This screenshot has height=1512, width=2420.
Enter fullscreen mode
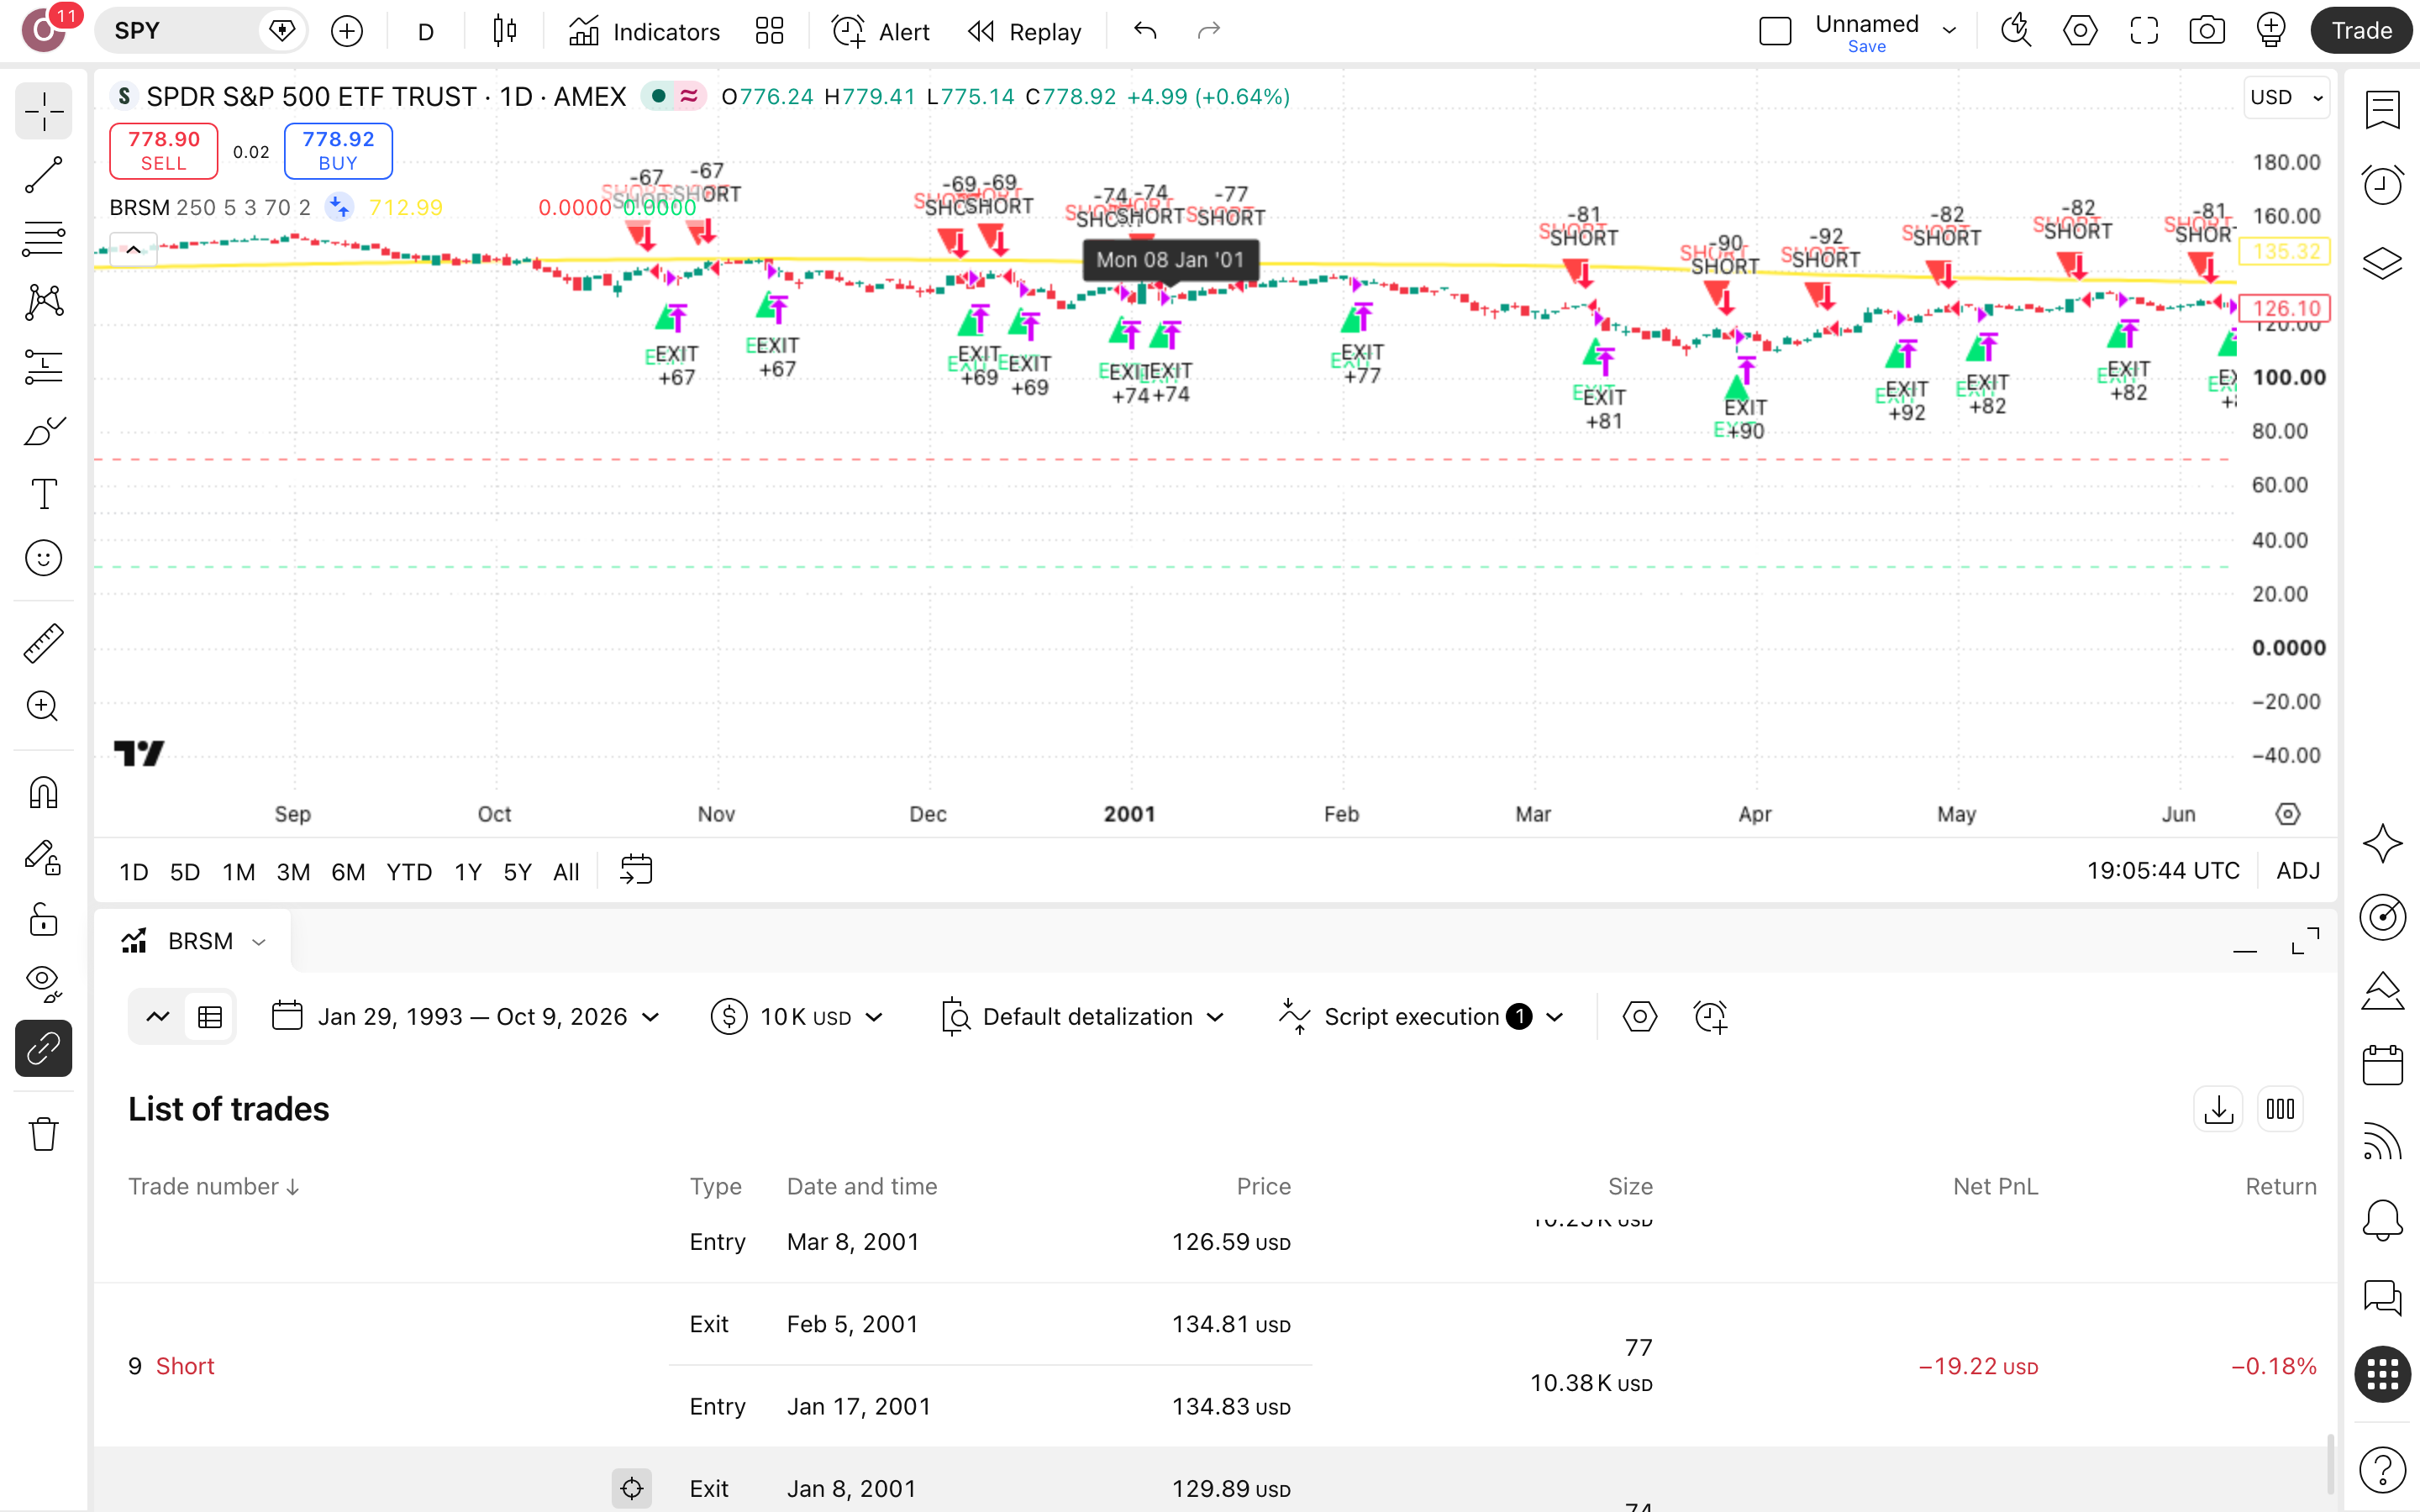tap(2144, 32)
